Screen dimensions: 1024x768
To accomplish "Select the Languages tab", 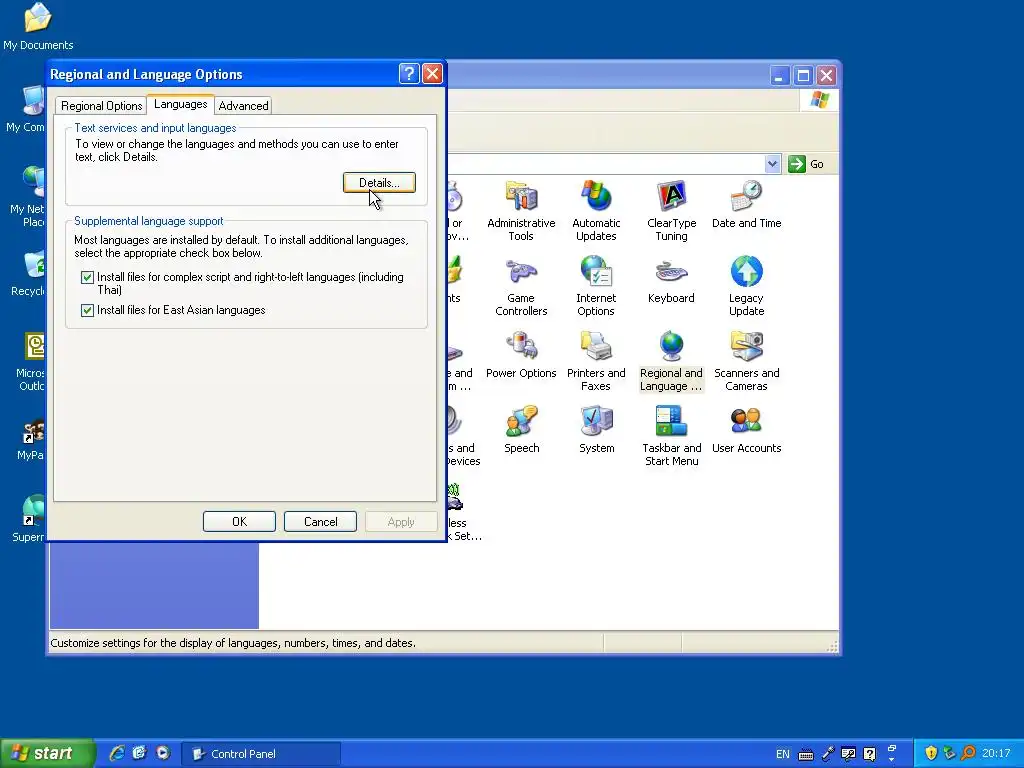I will pos(181,104).
